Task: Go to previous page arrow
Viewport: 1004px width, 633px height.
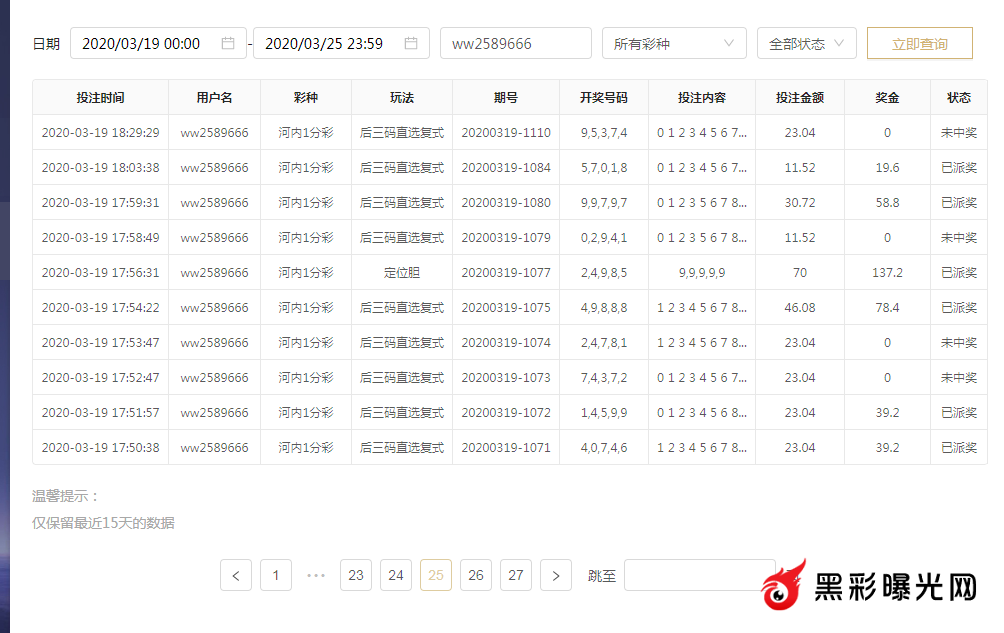Action: point(236,575)
